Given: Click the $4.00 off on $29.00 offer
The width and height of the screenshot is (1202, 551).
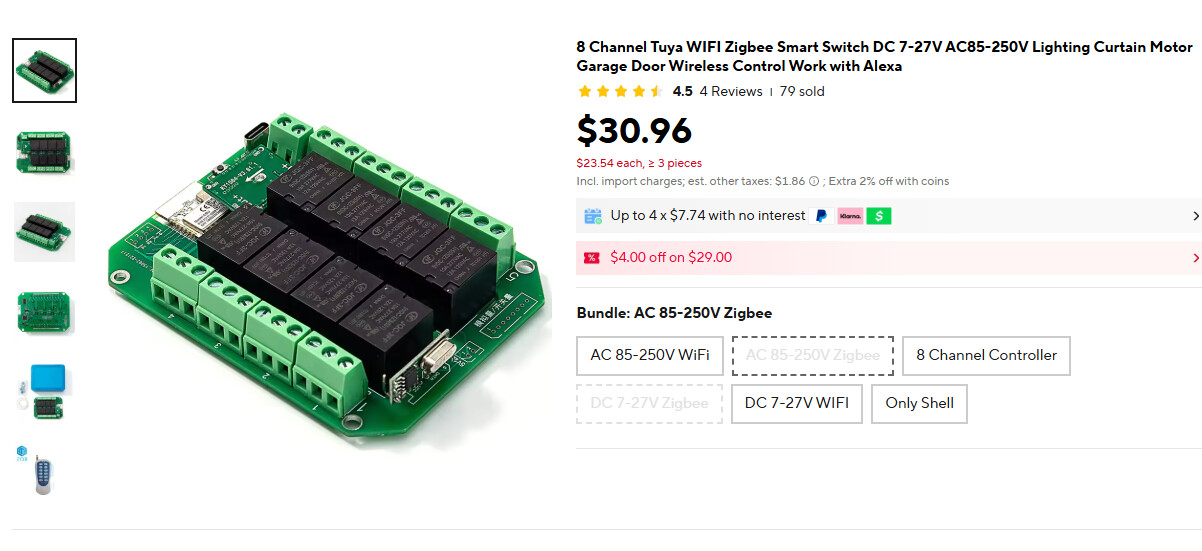Looking at the screenshot, I should (x=671, y=258).
